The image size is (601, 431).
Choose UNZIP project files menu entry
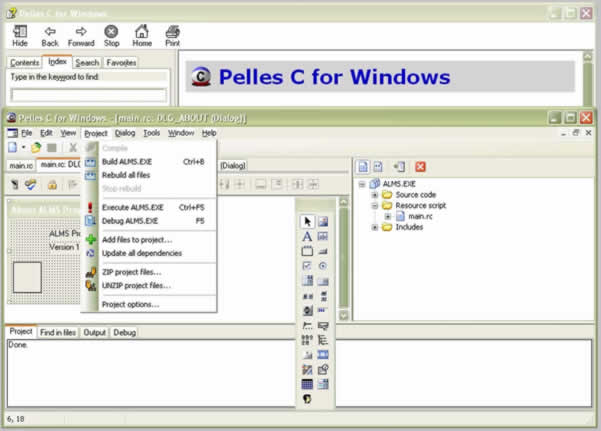tap(149, 285)
